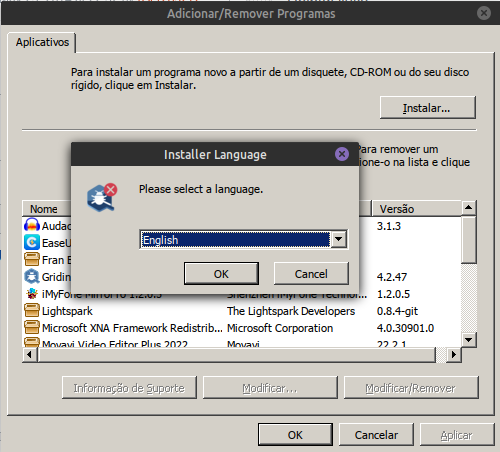The width and height of the screenshot is (500, 452).
Task: Click the Microsoft XNA Framework package icon
Action: (32, 328)
